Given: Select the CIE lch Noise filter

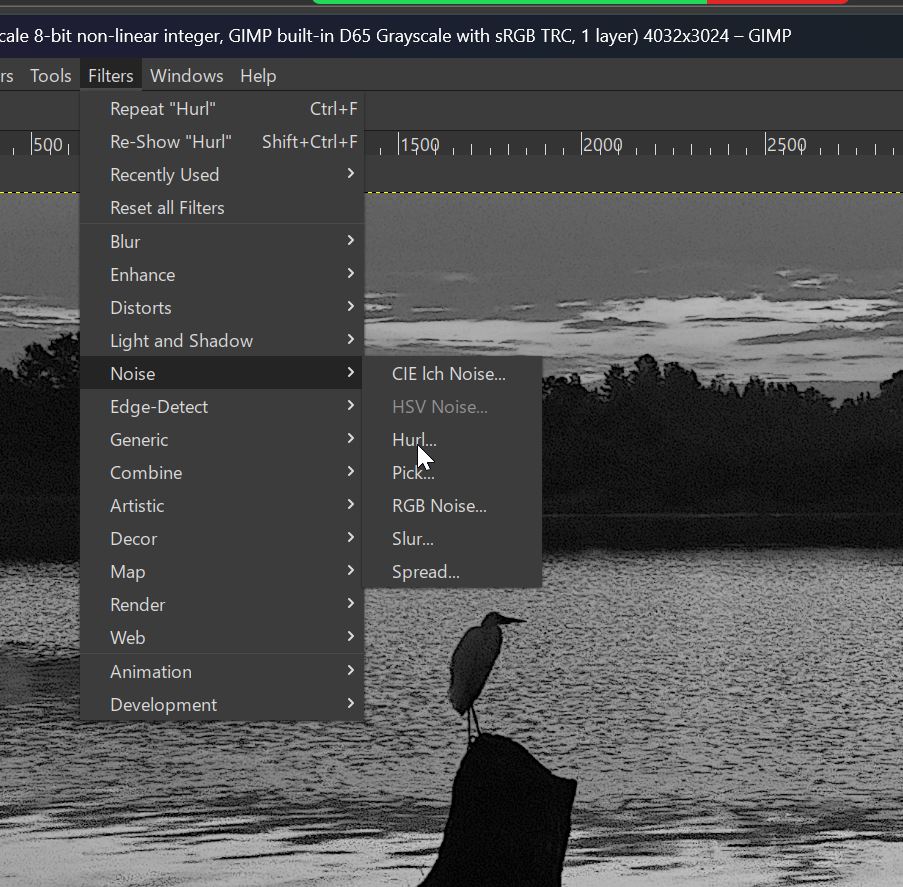Looking at the screenshot, I should click(449, 373).
